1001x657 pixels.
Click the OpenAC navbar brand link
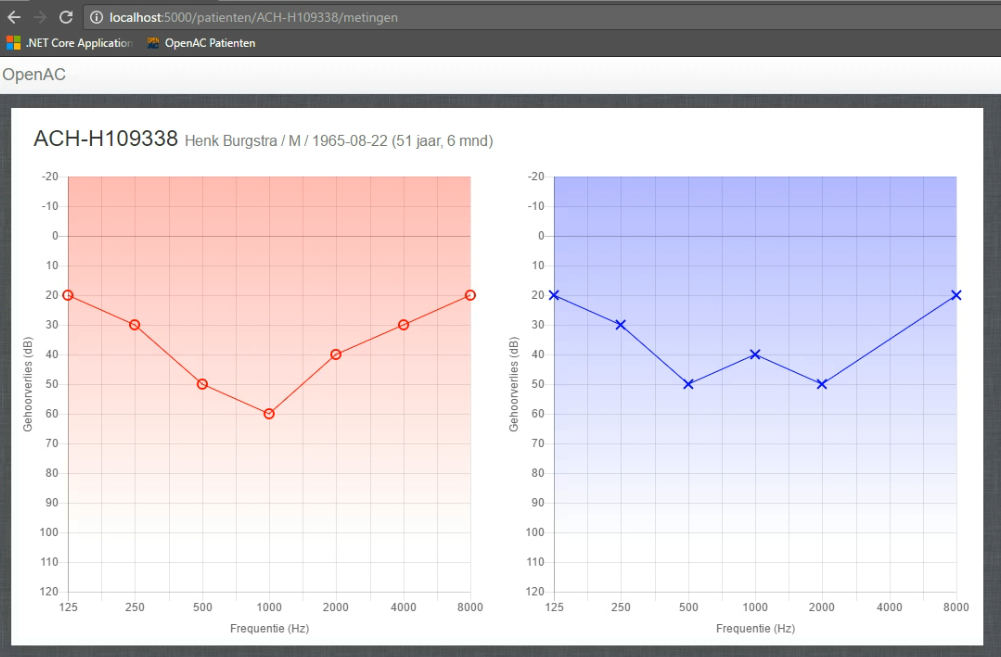coord(34,75)
